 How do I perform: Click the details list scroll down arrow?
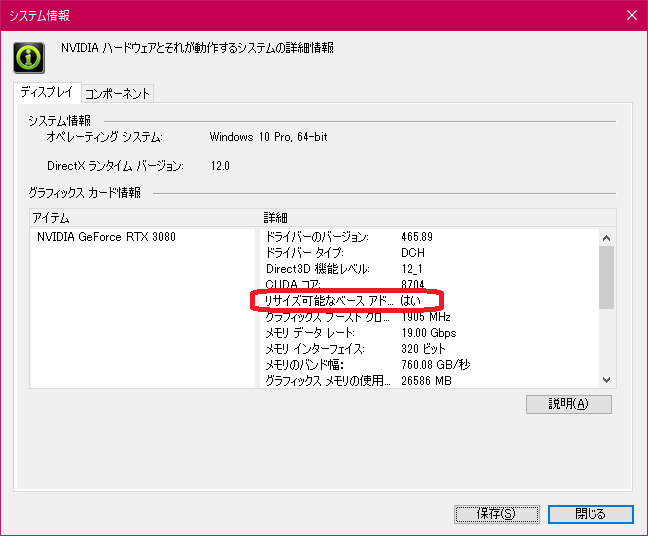click(606, 380)
